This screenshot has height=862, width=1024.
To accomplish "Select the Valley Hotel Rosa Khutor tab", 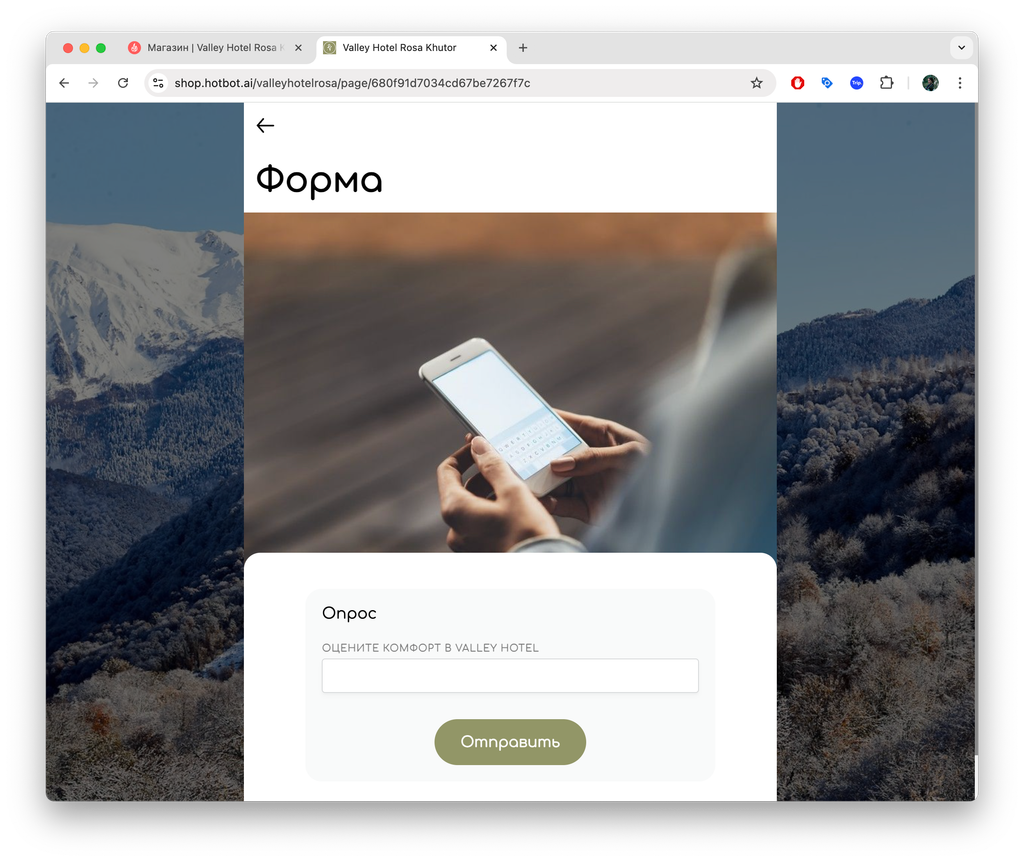I will [x=400, y=48].
